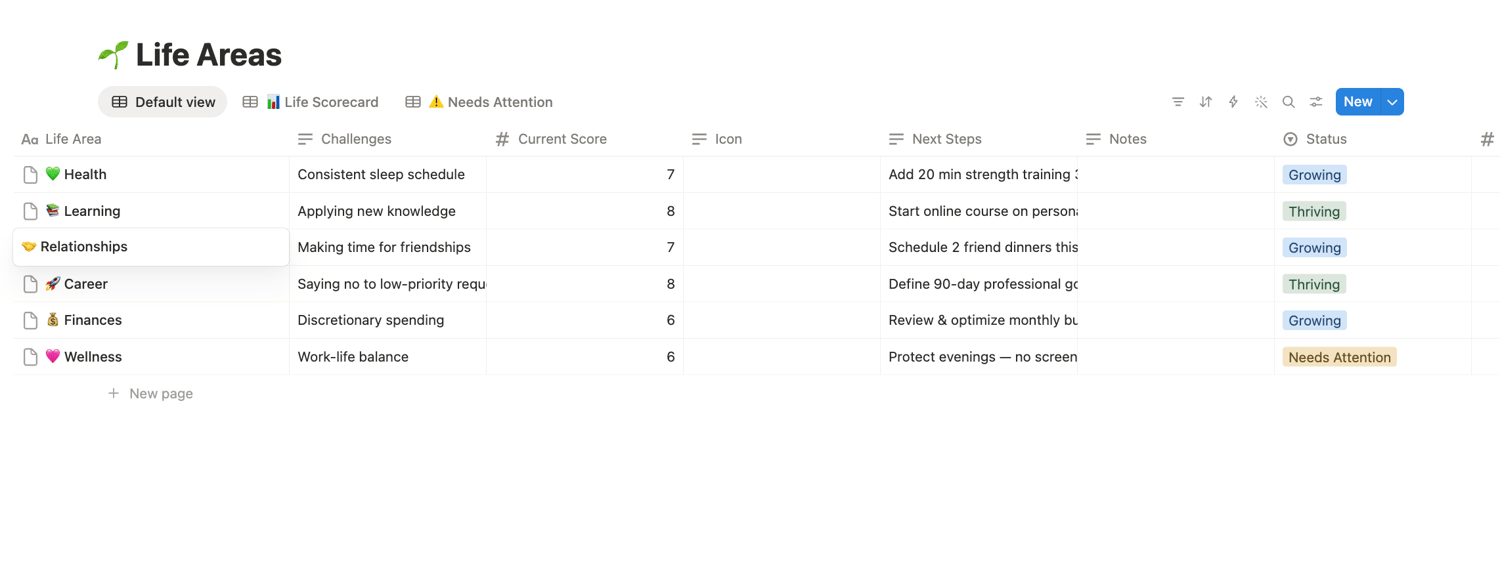
Task: Add a row with New page
Action: pyautogui.click(x=150, y=394)
